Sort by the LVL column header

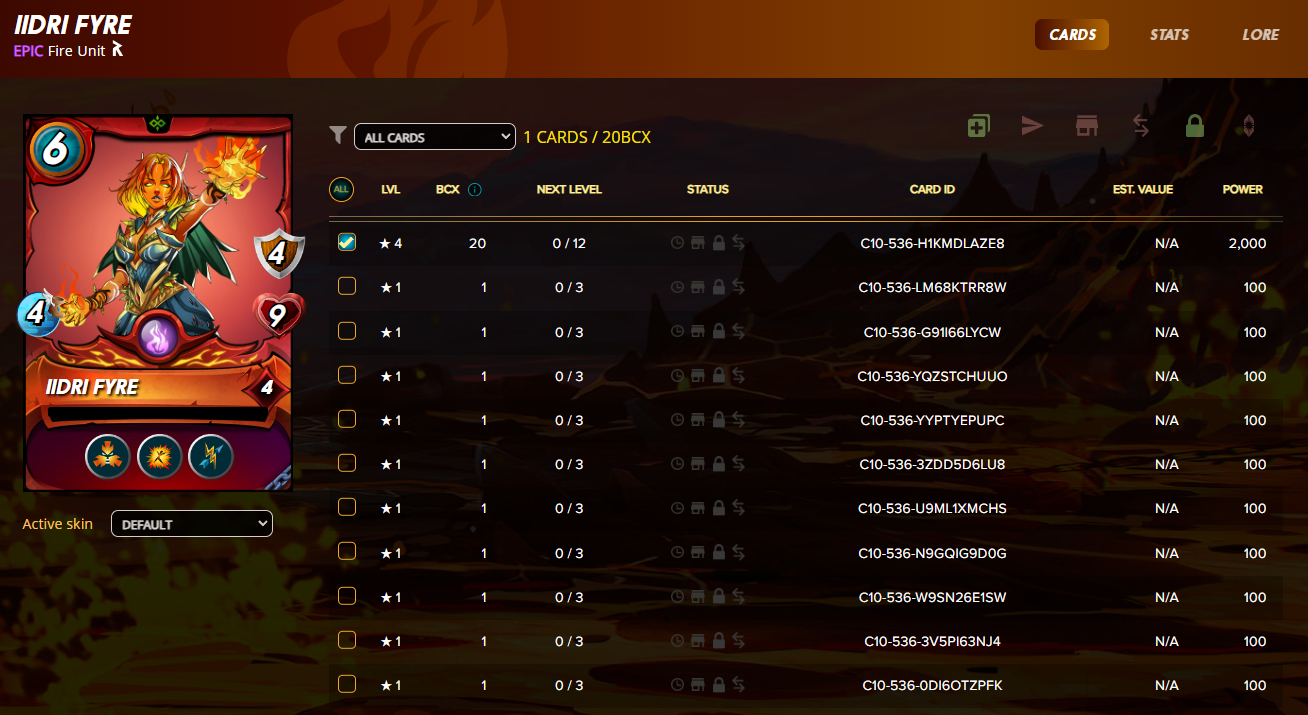coord(390,189)
